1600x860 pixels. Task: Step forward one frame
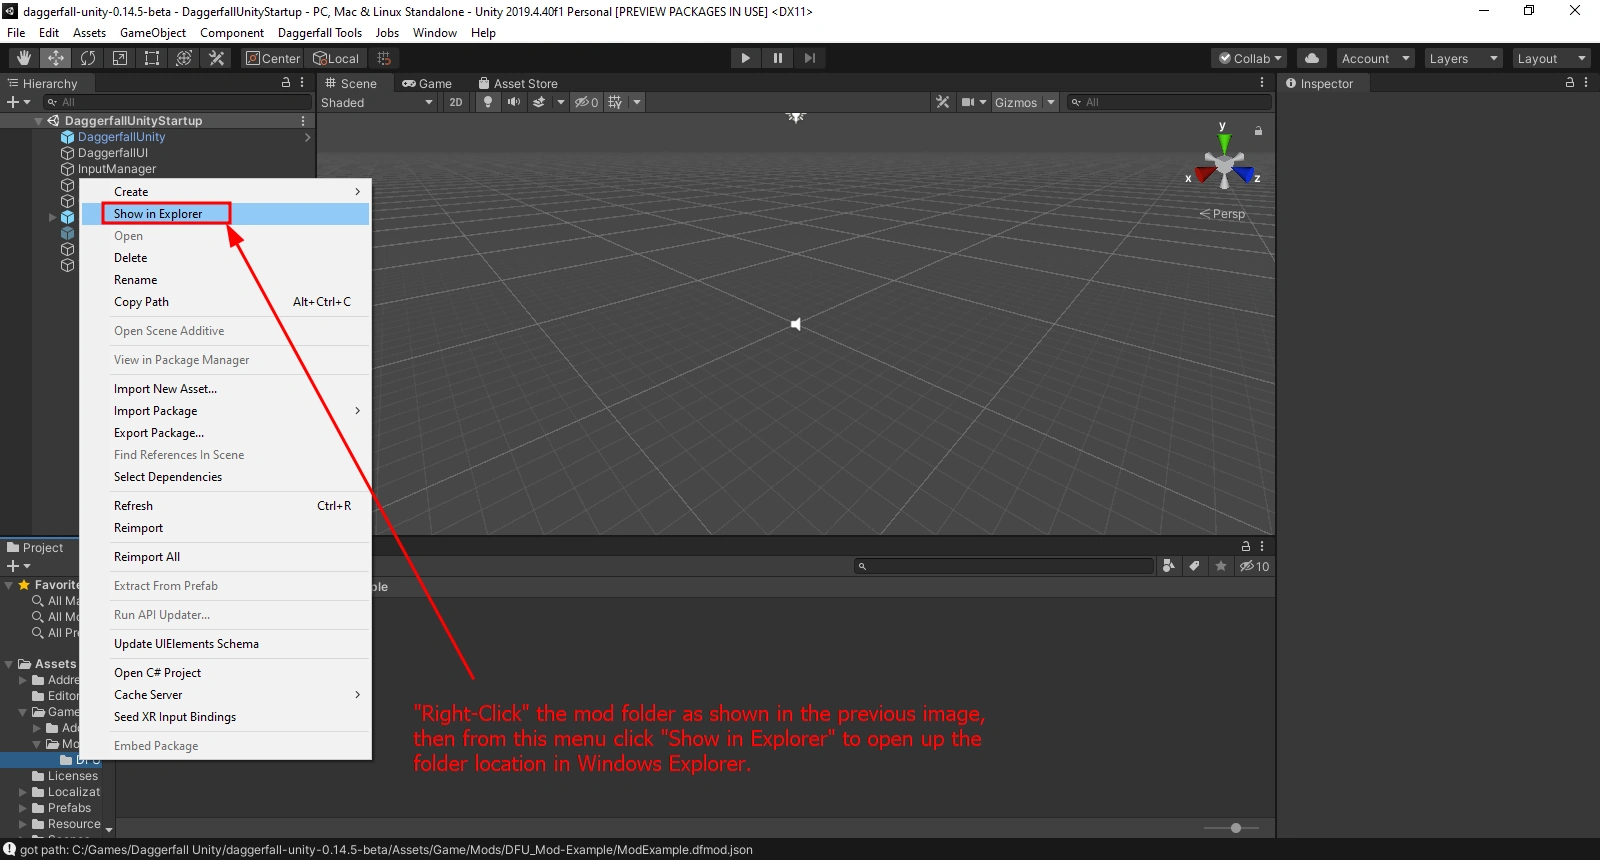[x=809, y=58]
